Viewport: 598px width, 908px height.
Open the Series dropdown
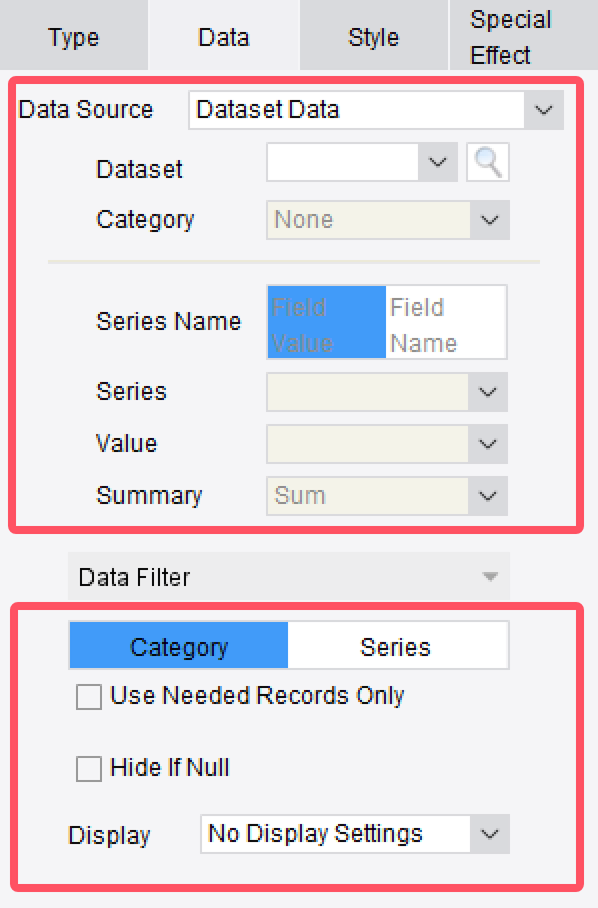487,392
